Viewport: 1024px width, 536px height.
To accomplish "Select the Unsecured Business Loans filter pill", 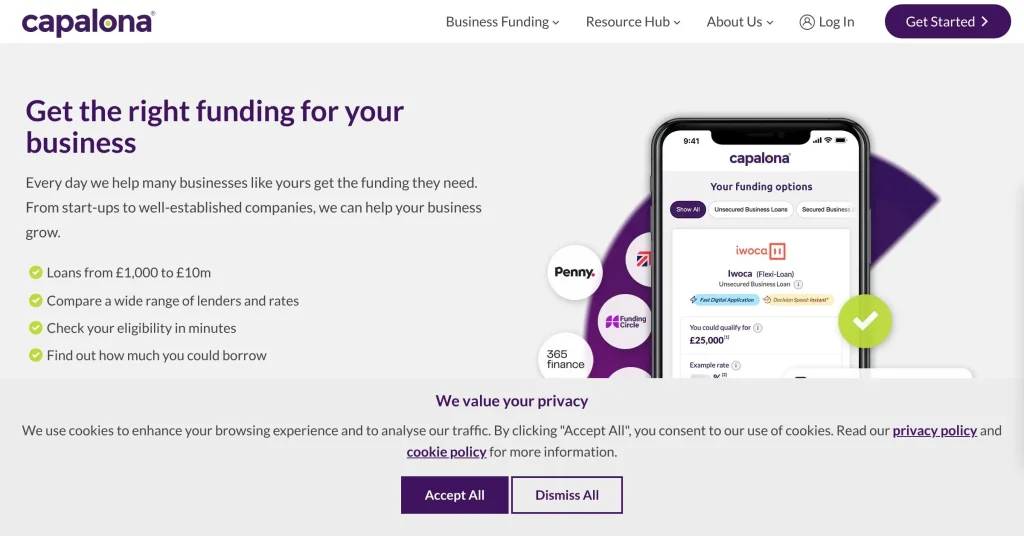I will point(752,210).
